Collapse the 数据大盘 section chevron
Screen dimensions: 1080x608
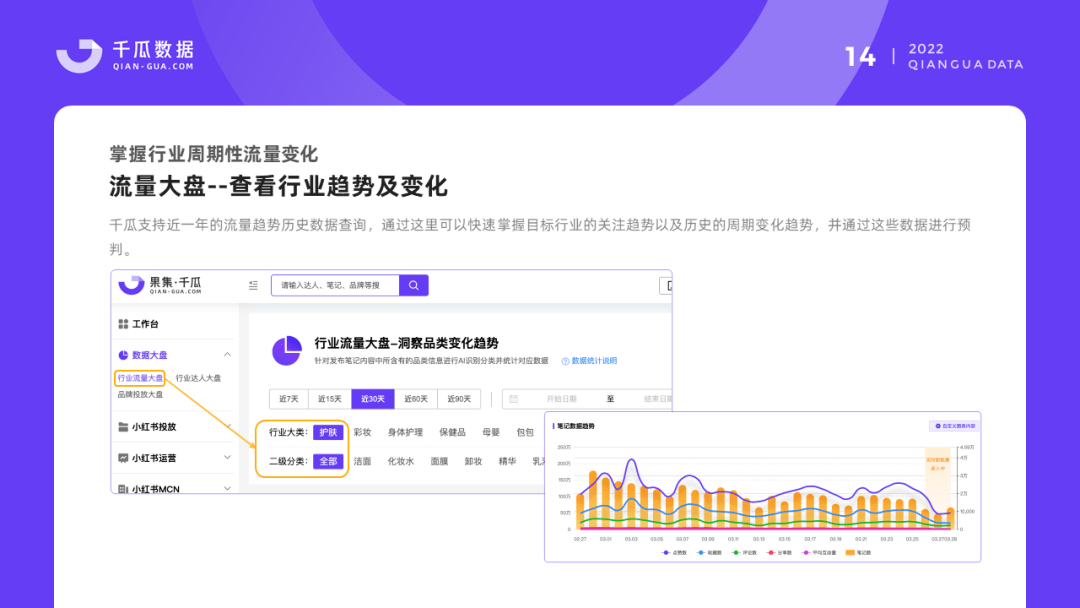[229, 354]
